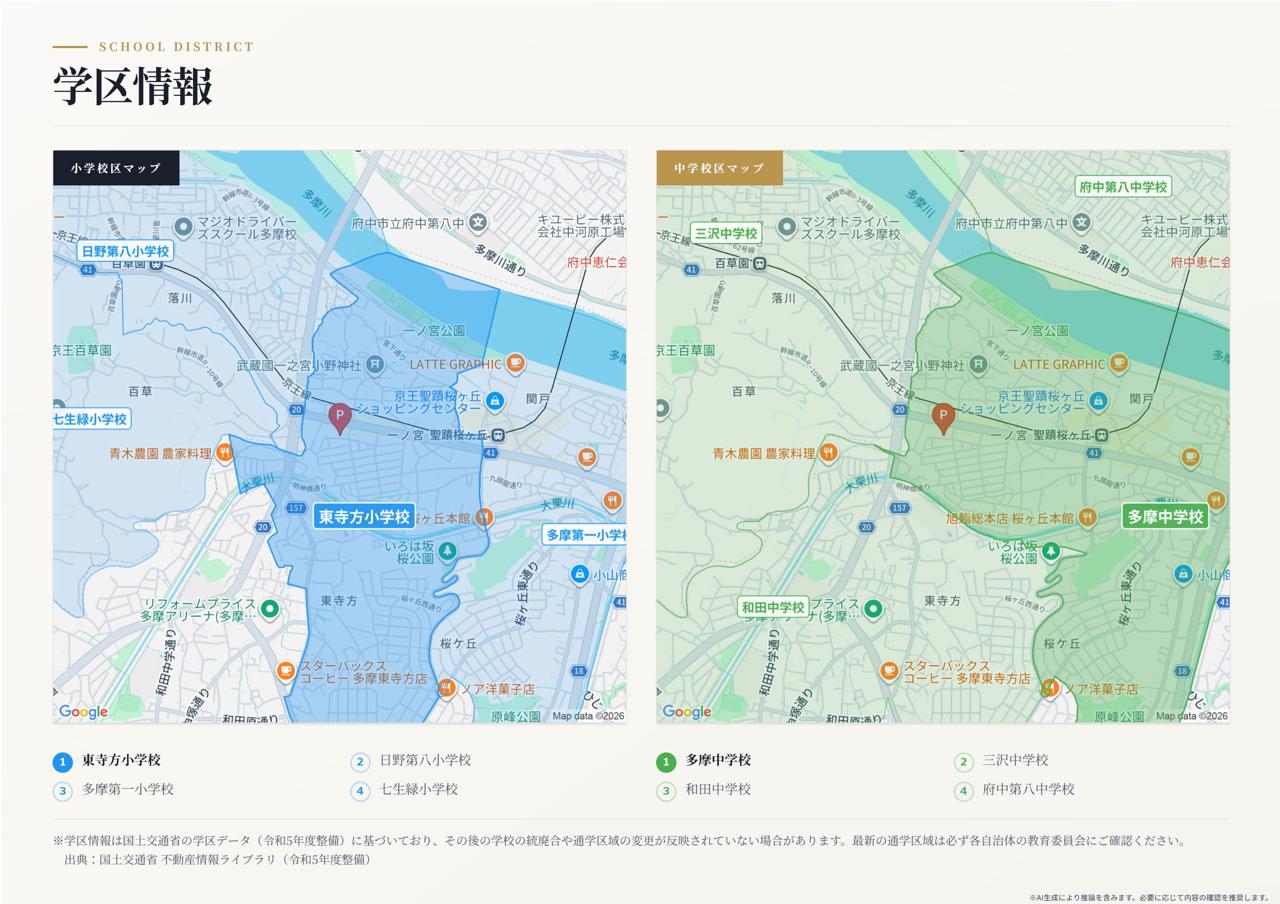This screenshot has height=904, width=1280.
Task: Click スターバックス coffee icon on right map
Action: pyautogui.click(x=889, y=671)
